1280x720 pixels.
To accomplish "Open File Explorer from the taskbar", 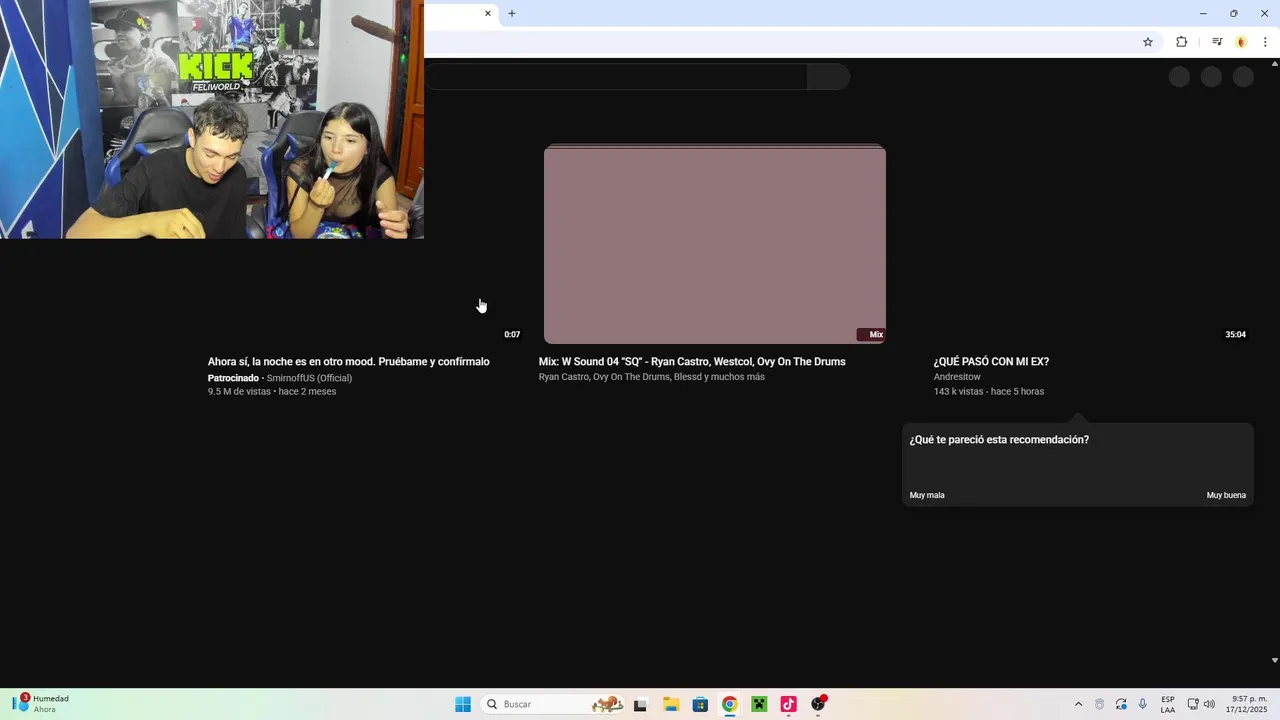I will pyautogui.click(x=671, y=704).
